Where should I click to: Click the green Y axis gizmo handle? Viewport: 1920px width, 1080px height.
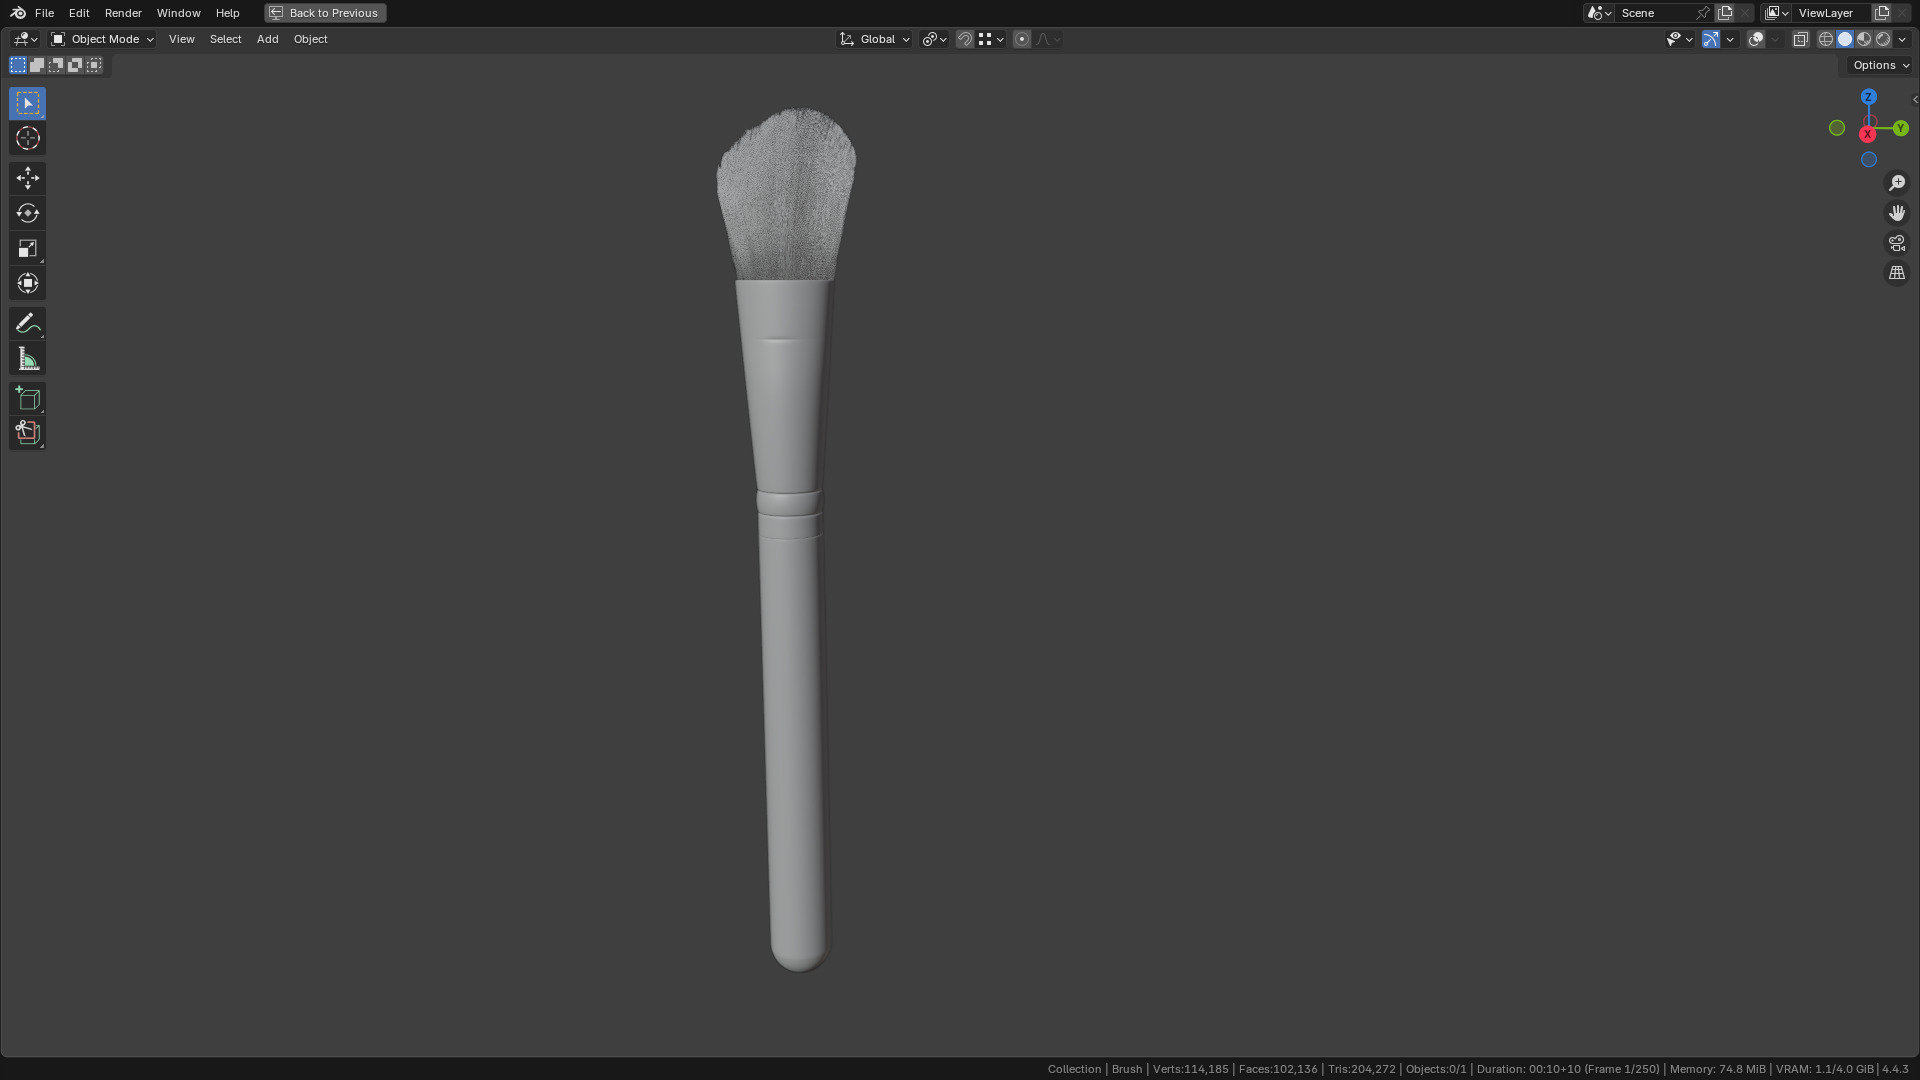1901,128
